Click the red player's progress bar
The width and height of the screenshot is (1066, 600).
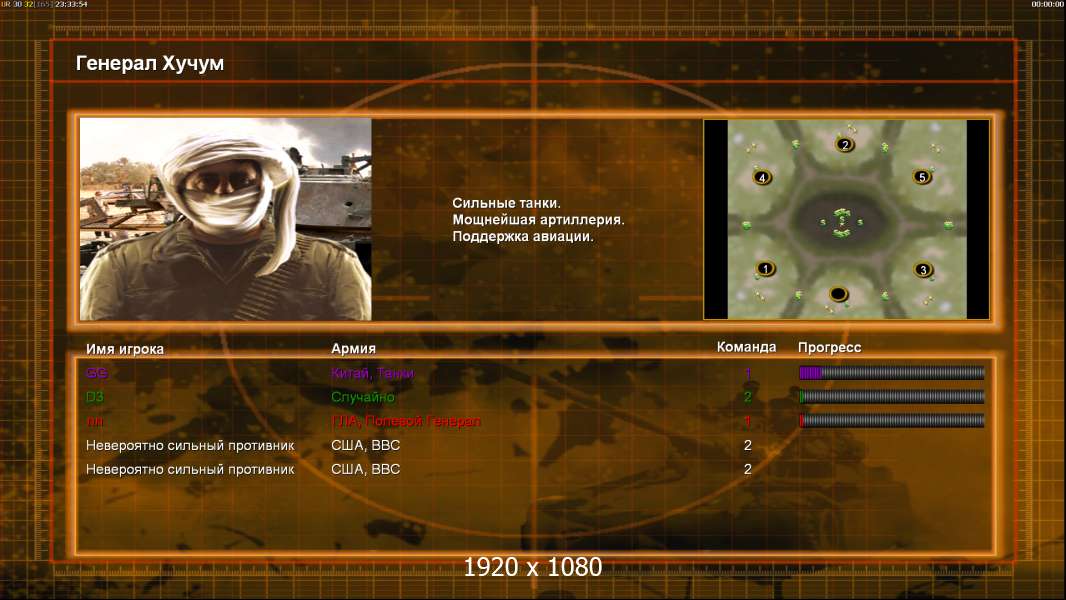coord(891,421)
